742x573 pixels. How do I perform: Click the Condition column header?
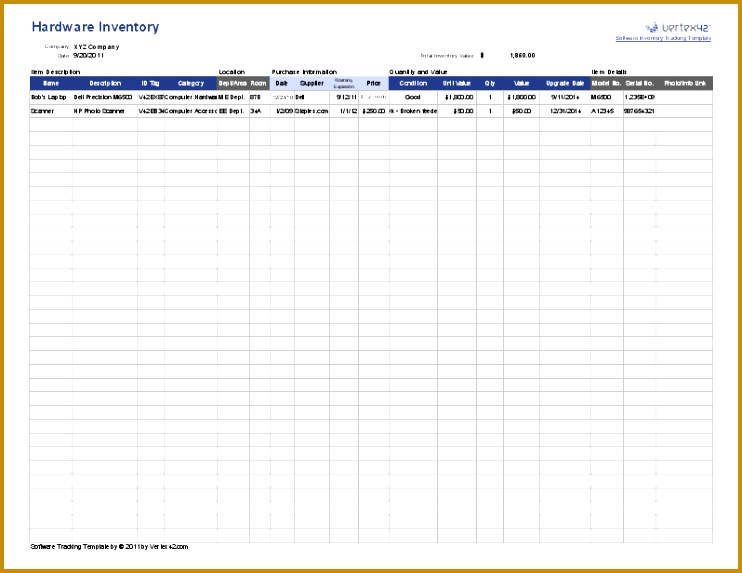point(413,83)
